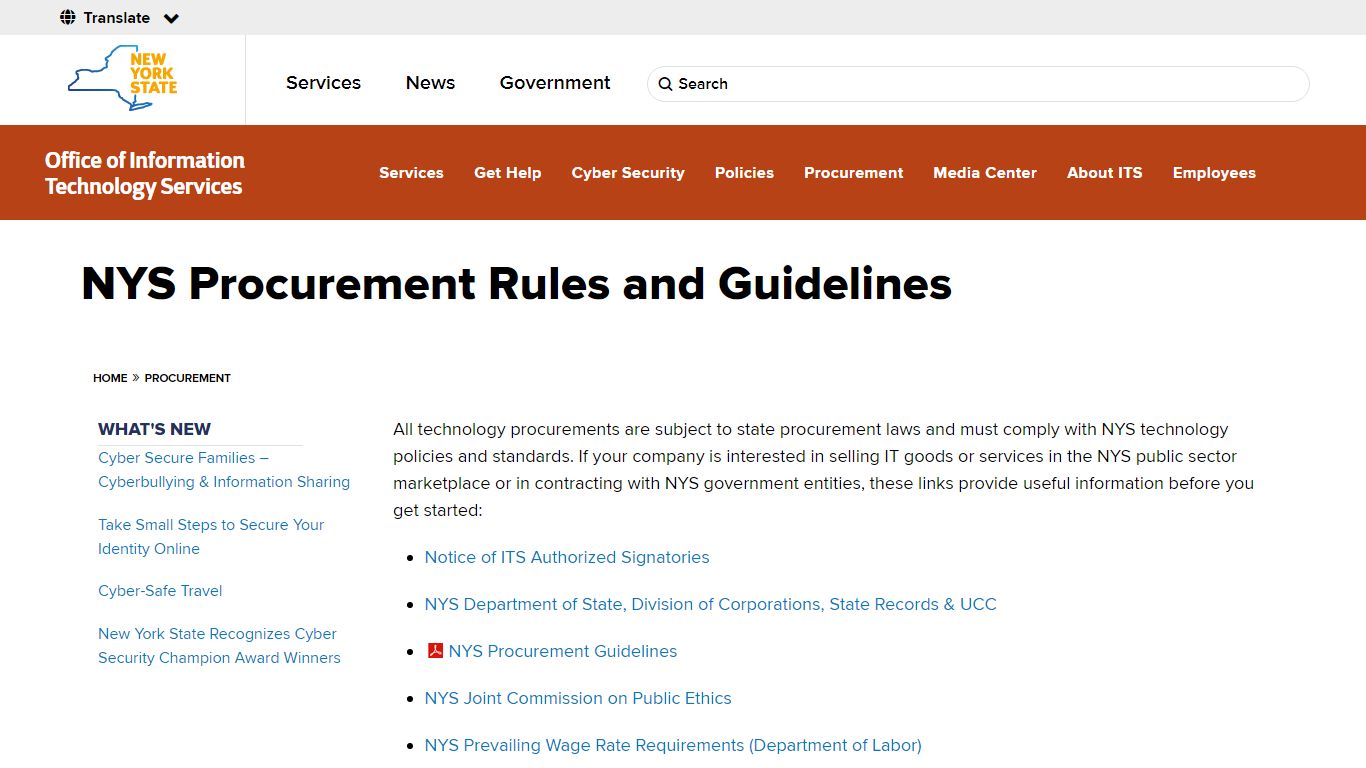Click the globe icon beside Translate
This screenshot has width=1366, height=768.
[68, 17]
